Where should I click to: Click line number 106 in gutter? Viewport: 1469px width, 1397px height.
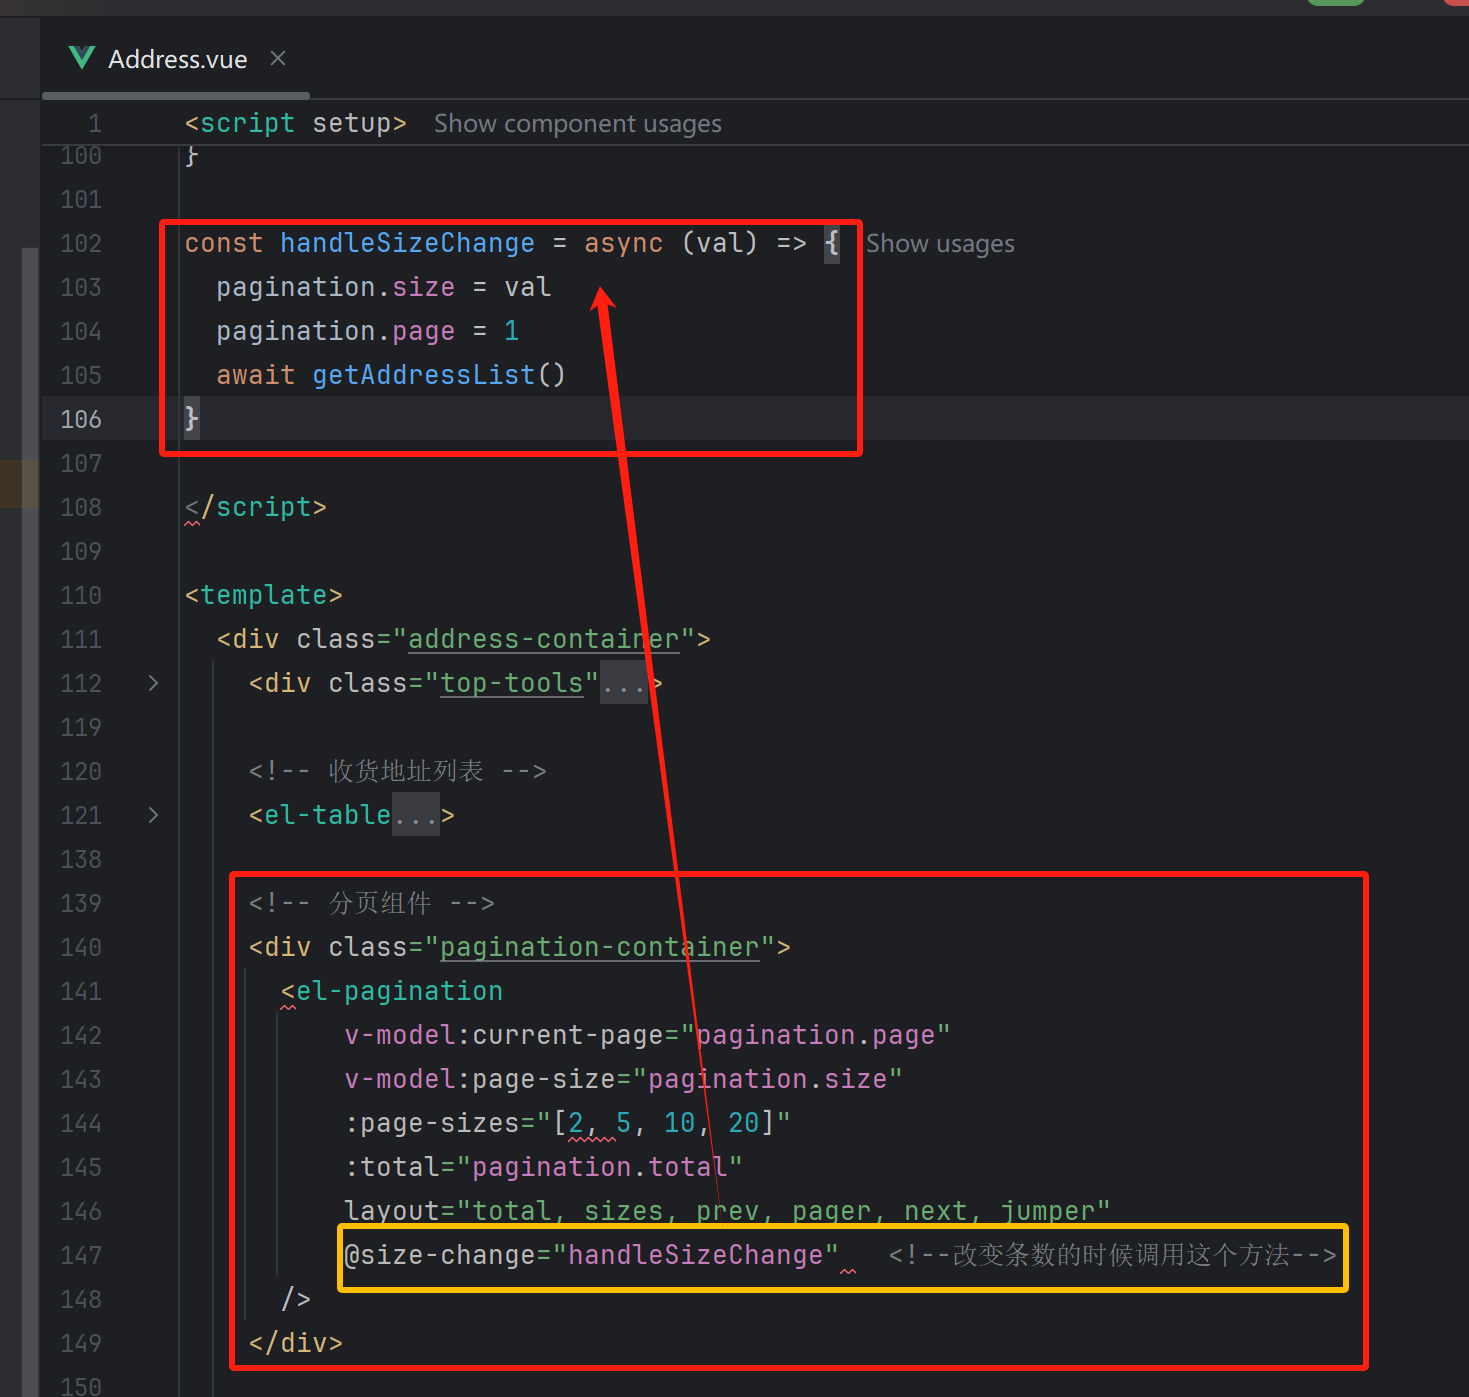81,419
